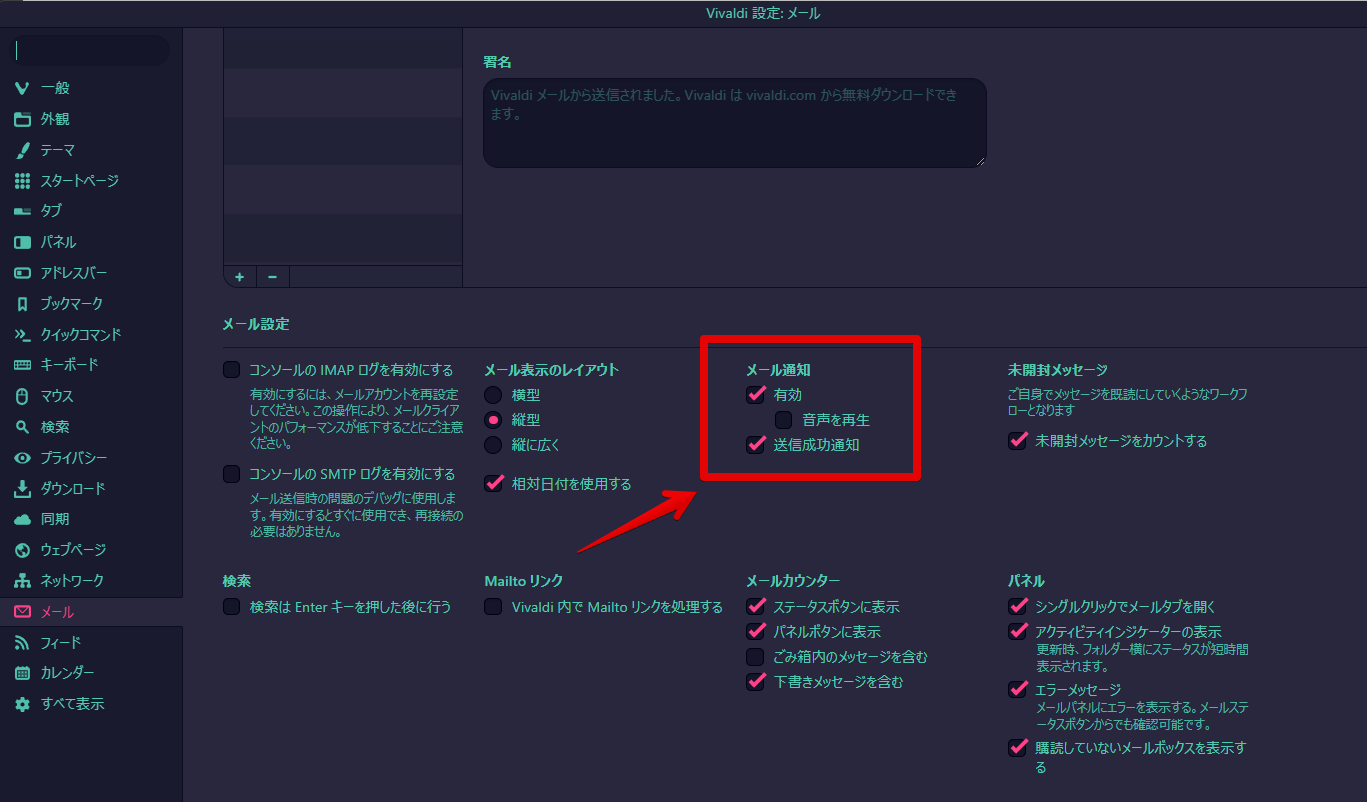Select すべて表示 in the settings sidebar
Screen dimensions: 1367x802
click(91, 704)
